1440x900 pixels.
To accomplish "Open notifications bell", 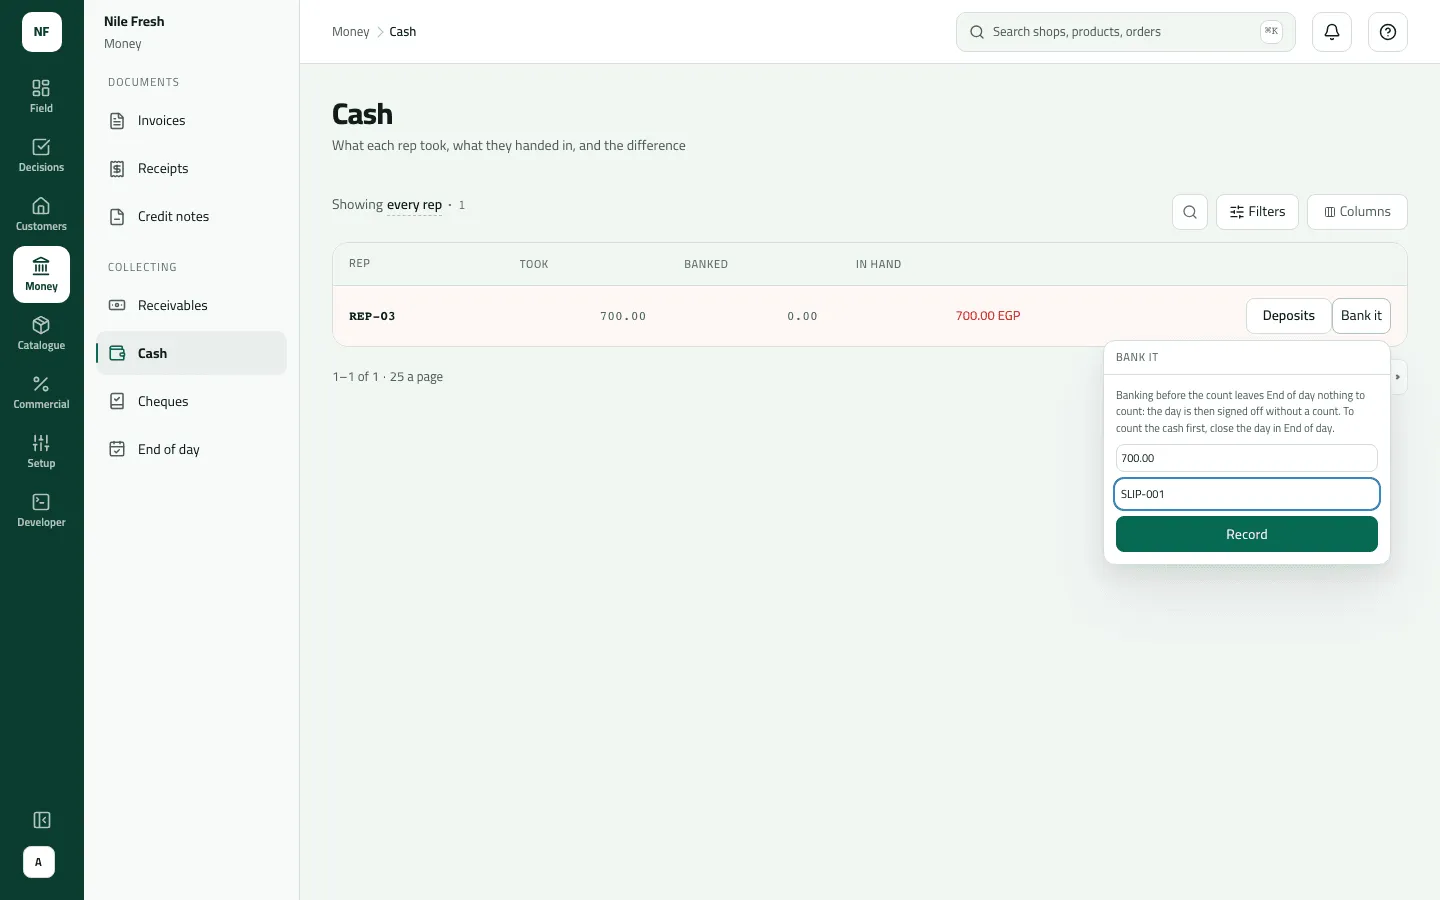I will point(1332,32).
